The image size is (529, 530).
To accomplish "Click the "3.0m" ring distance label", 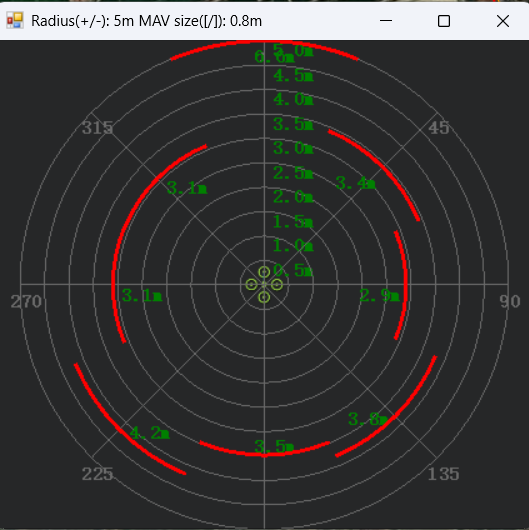I will tap(293, 148).
